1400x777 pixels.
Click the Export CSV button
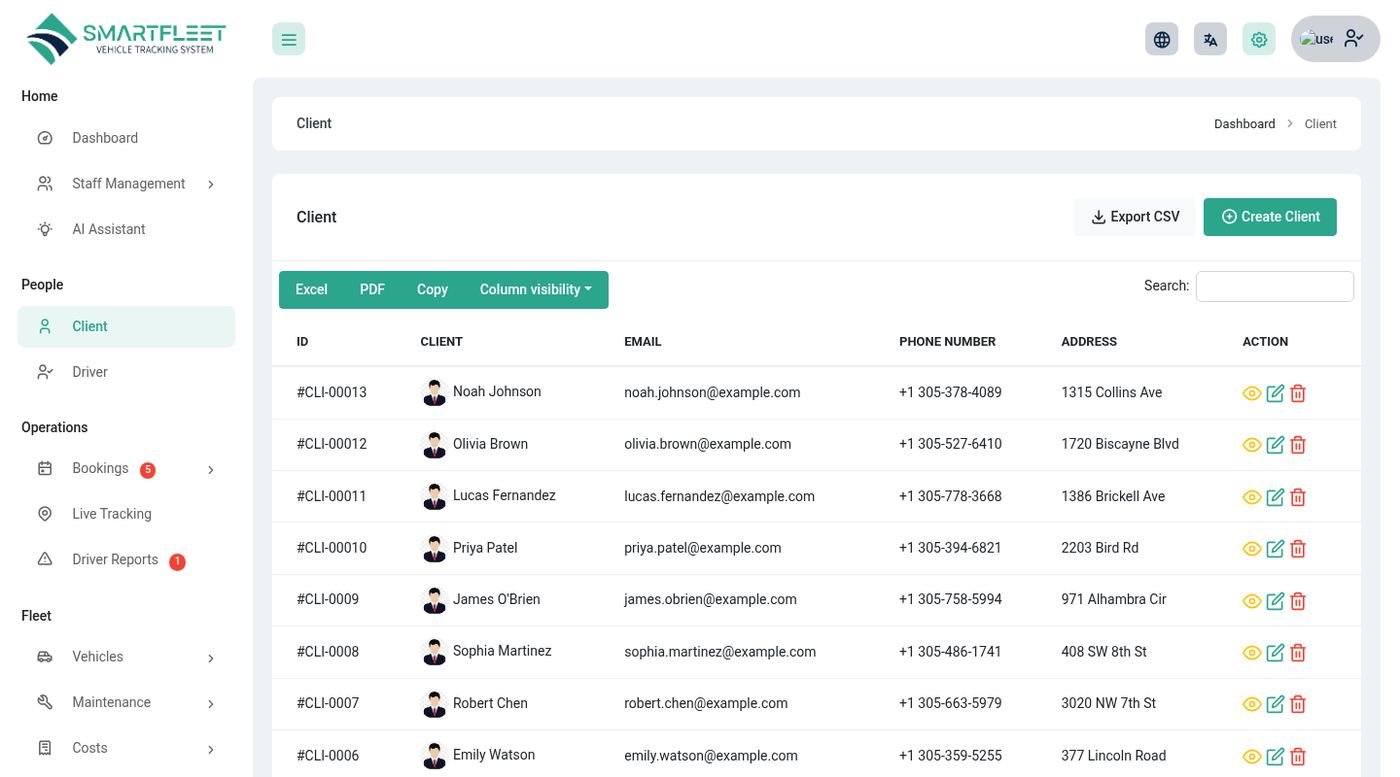1135,217
